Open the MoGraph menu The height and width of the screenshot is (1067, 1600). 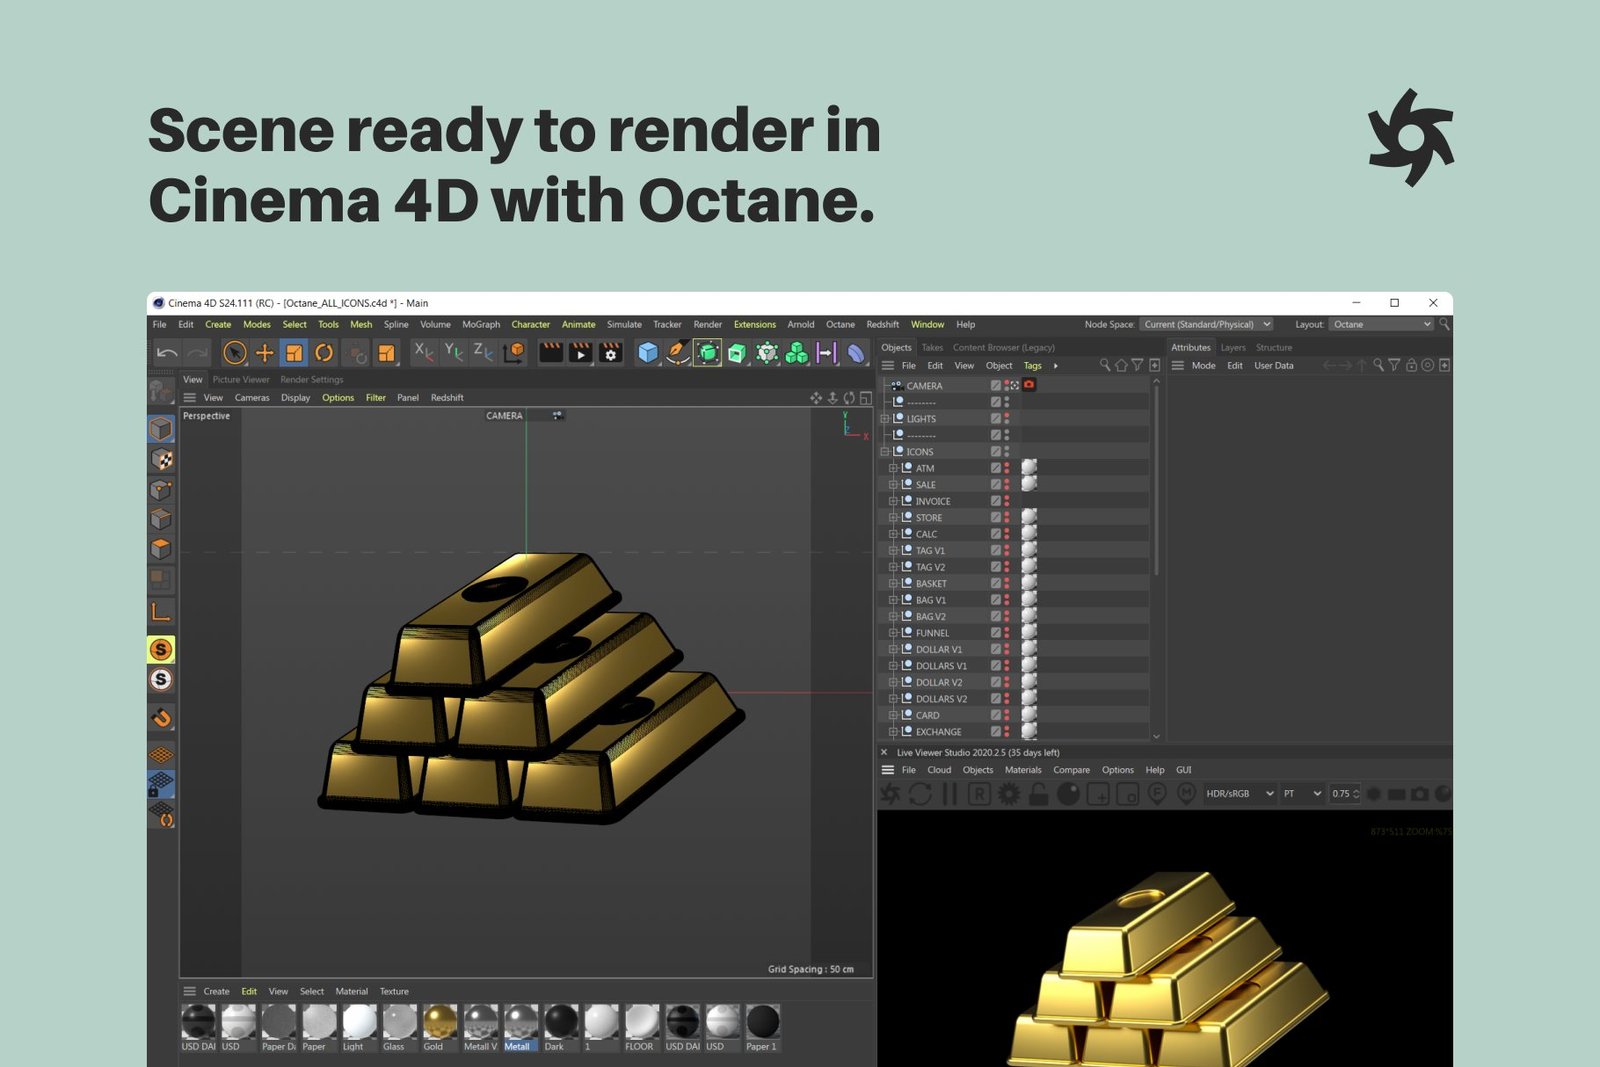click(x=480, y=324)
